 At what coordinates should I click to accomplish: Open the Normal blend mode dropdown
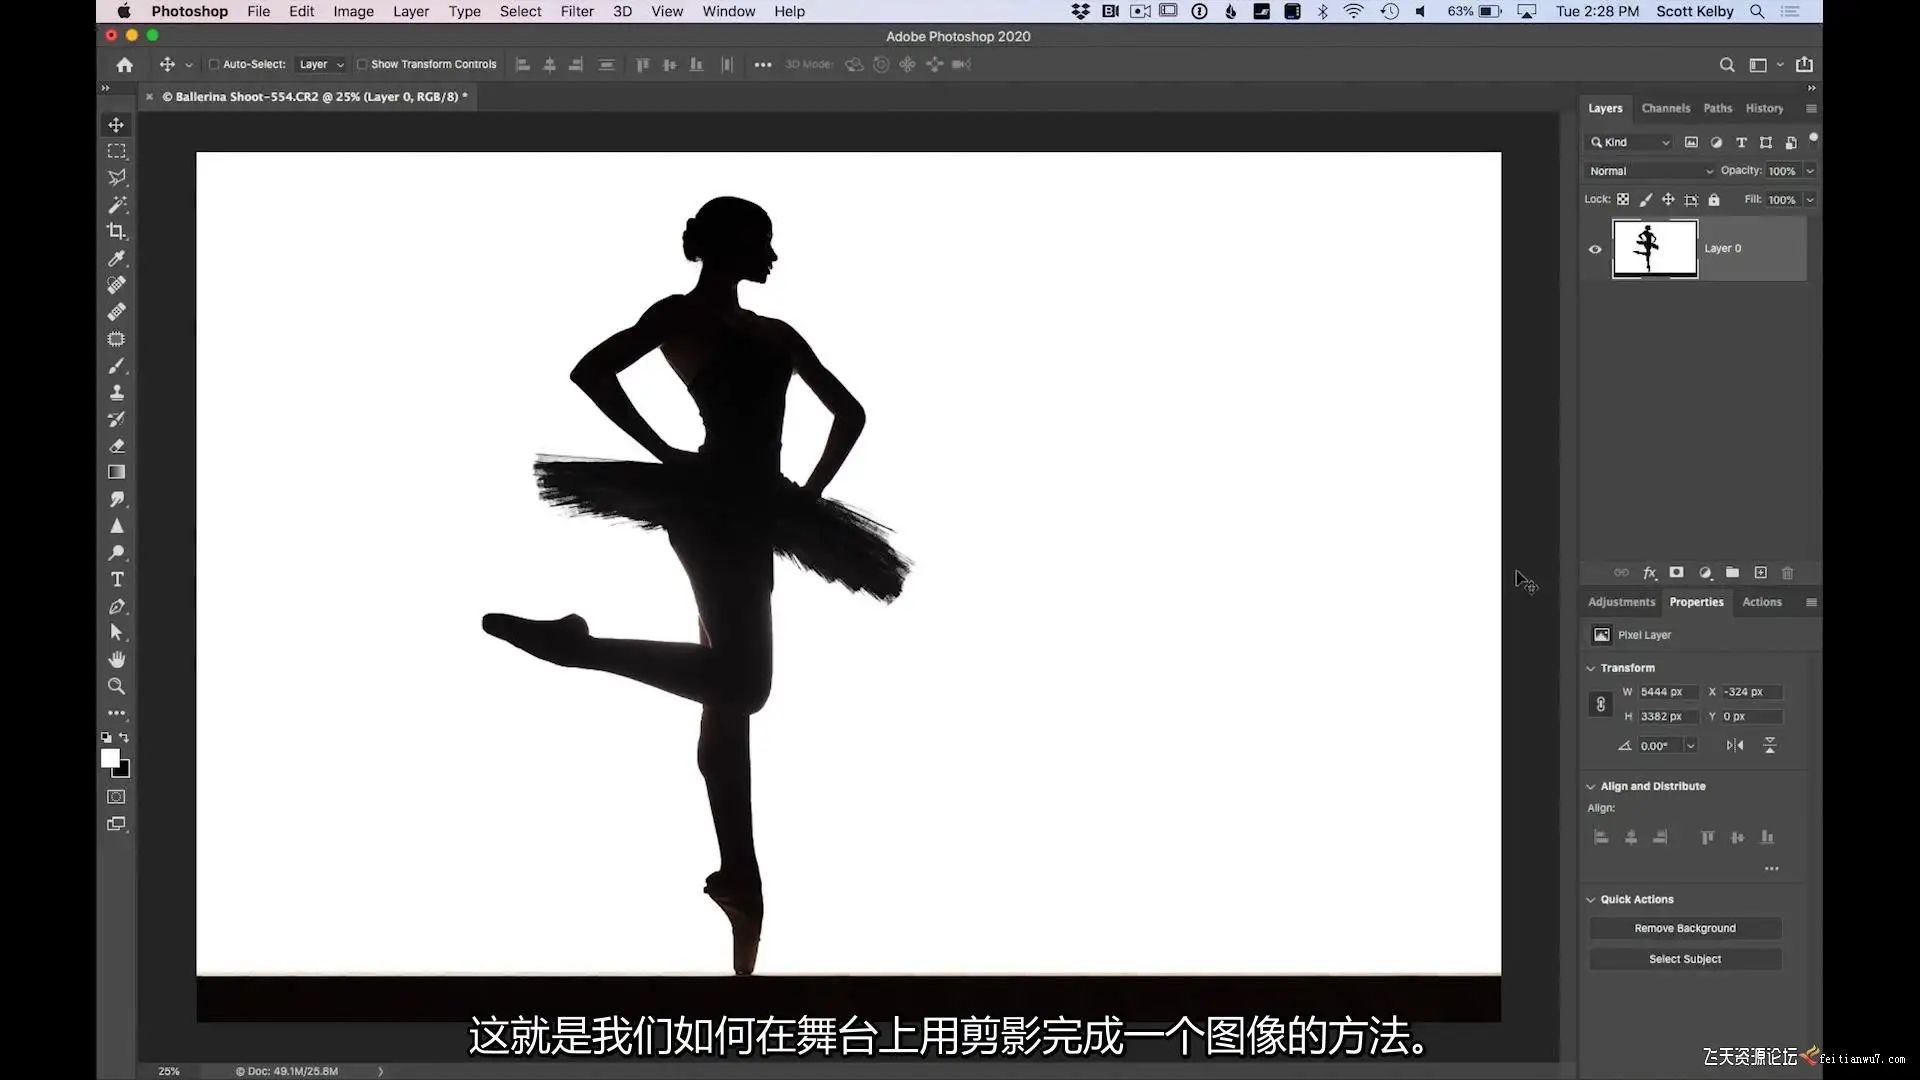[x=1650, y=171]
